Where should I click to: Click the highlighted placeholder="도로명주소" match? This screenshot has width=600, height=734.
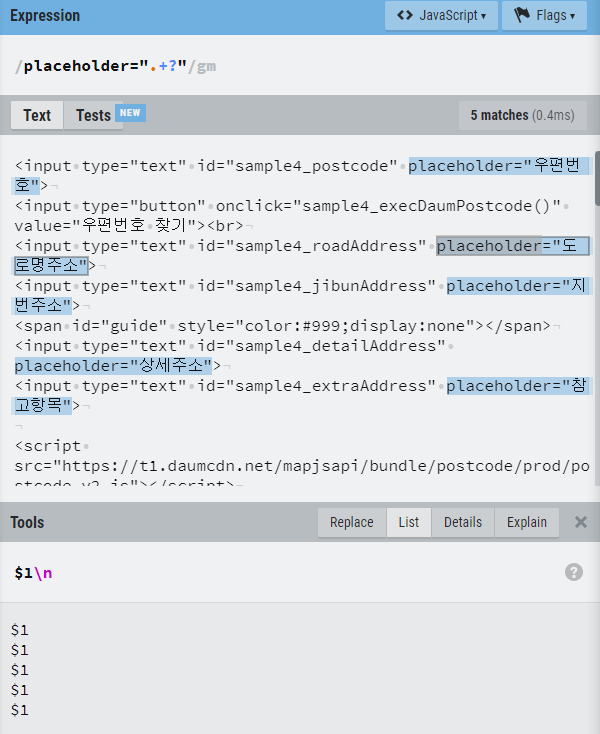(x=513, y=246)
